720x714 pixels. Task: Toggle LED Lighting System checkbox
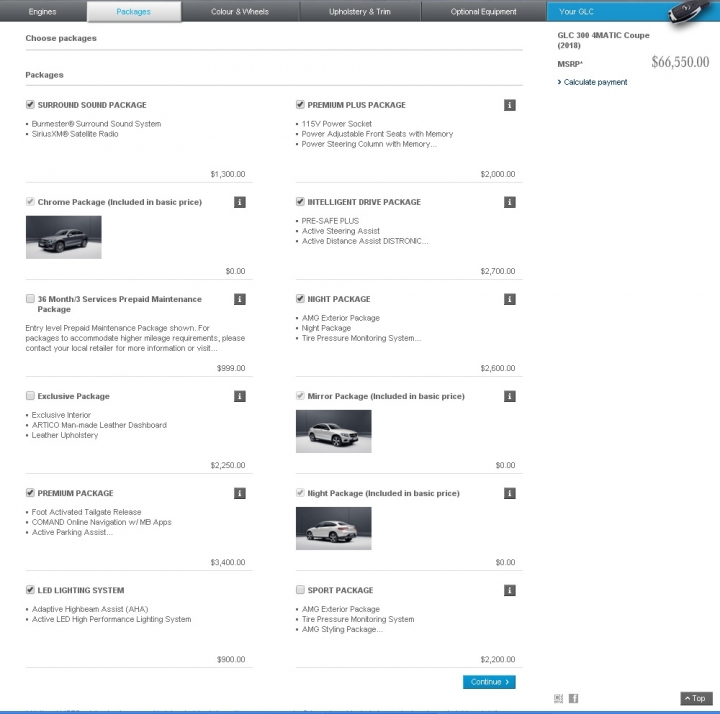tap(30, 590)
